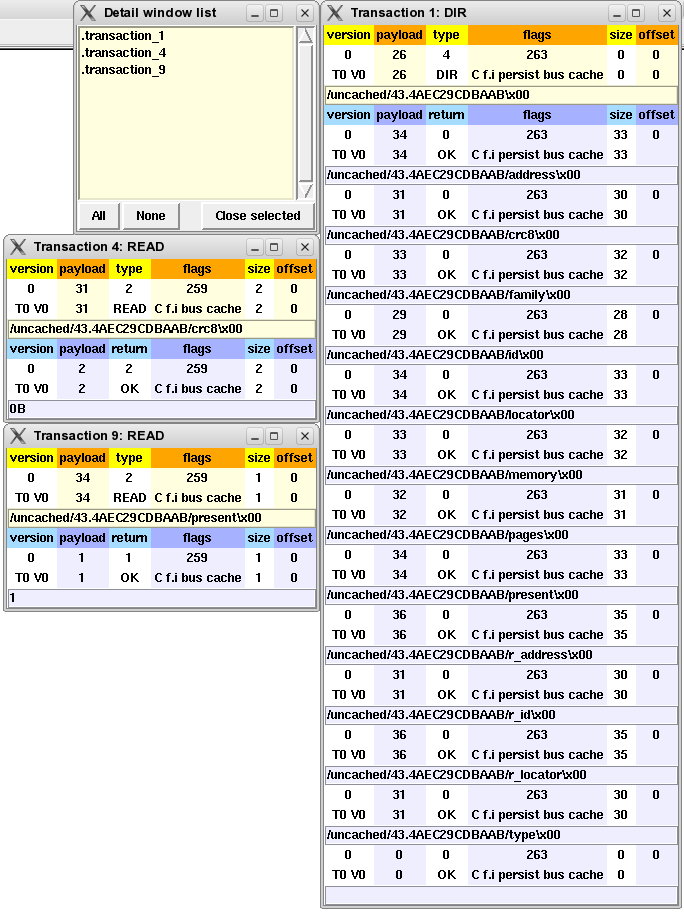The height and width of the screenshot is (912, 684).
Task: Click the blue return header in Transaction 9
Action: pyautogui.click(x=129, y=538)
